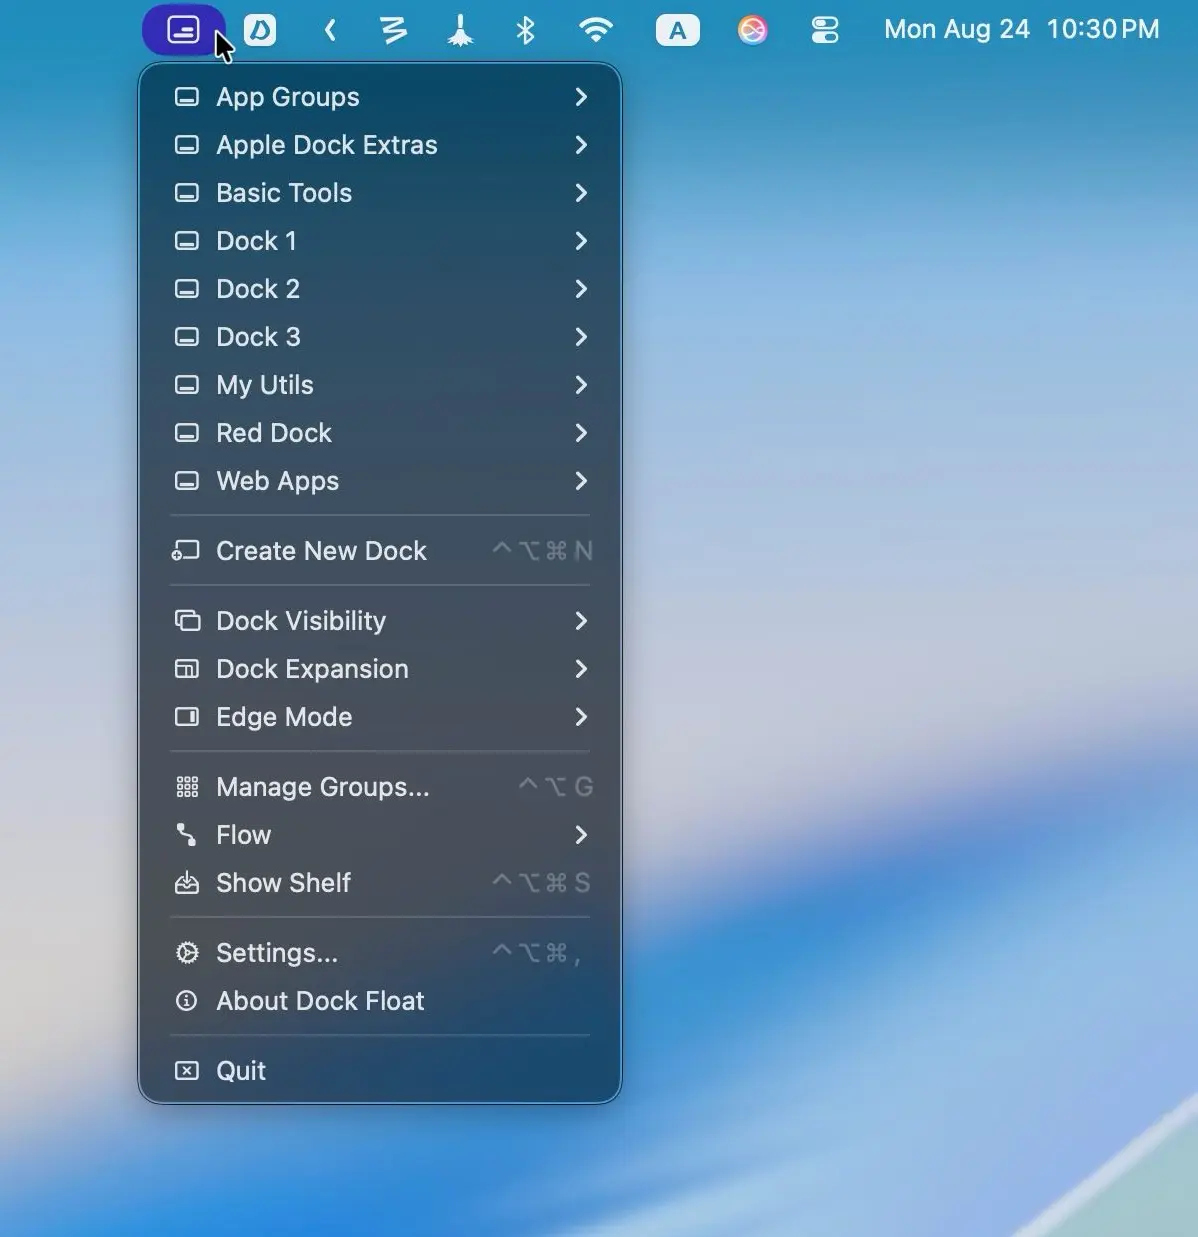The width and height of the screenshot is (1198, 1237).
Task: Click the dock icon beside Apple Dock Extras
Action: pos(187,145)
